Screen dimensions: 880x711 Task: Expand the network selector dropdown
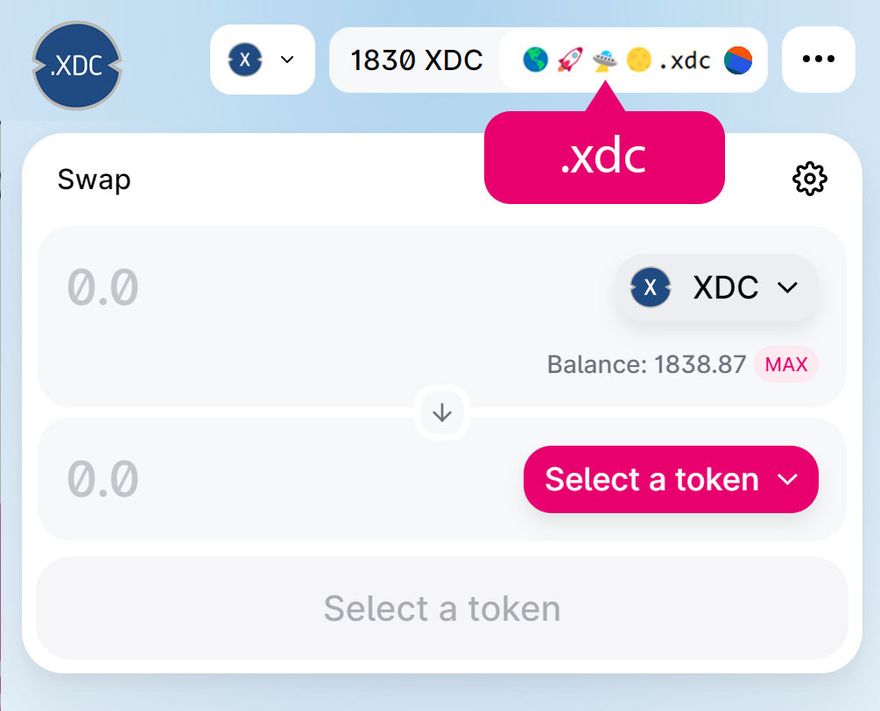tap(262, 59)
